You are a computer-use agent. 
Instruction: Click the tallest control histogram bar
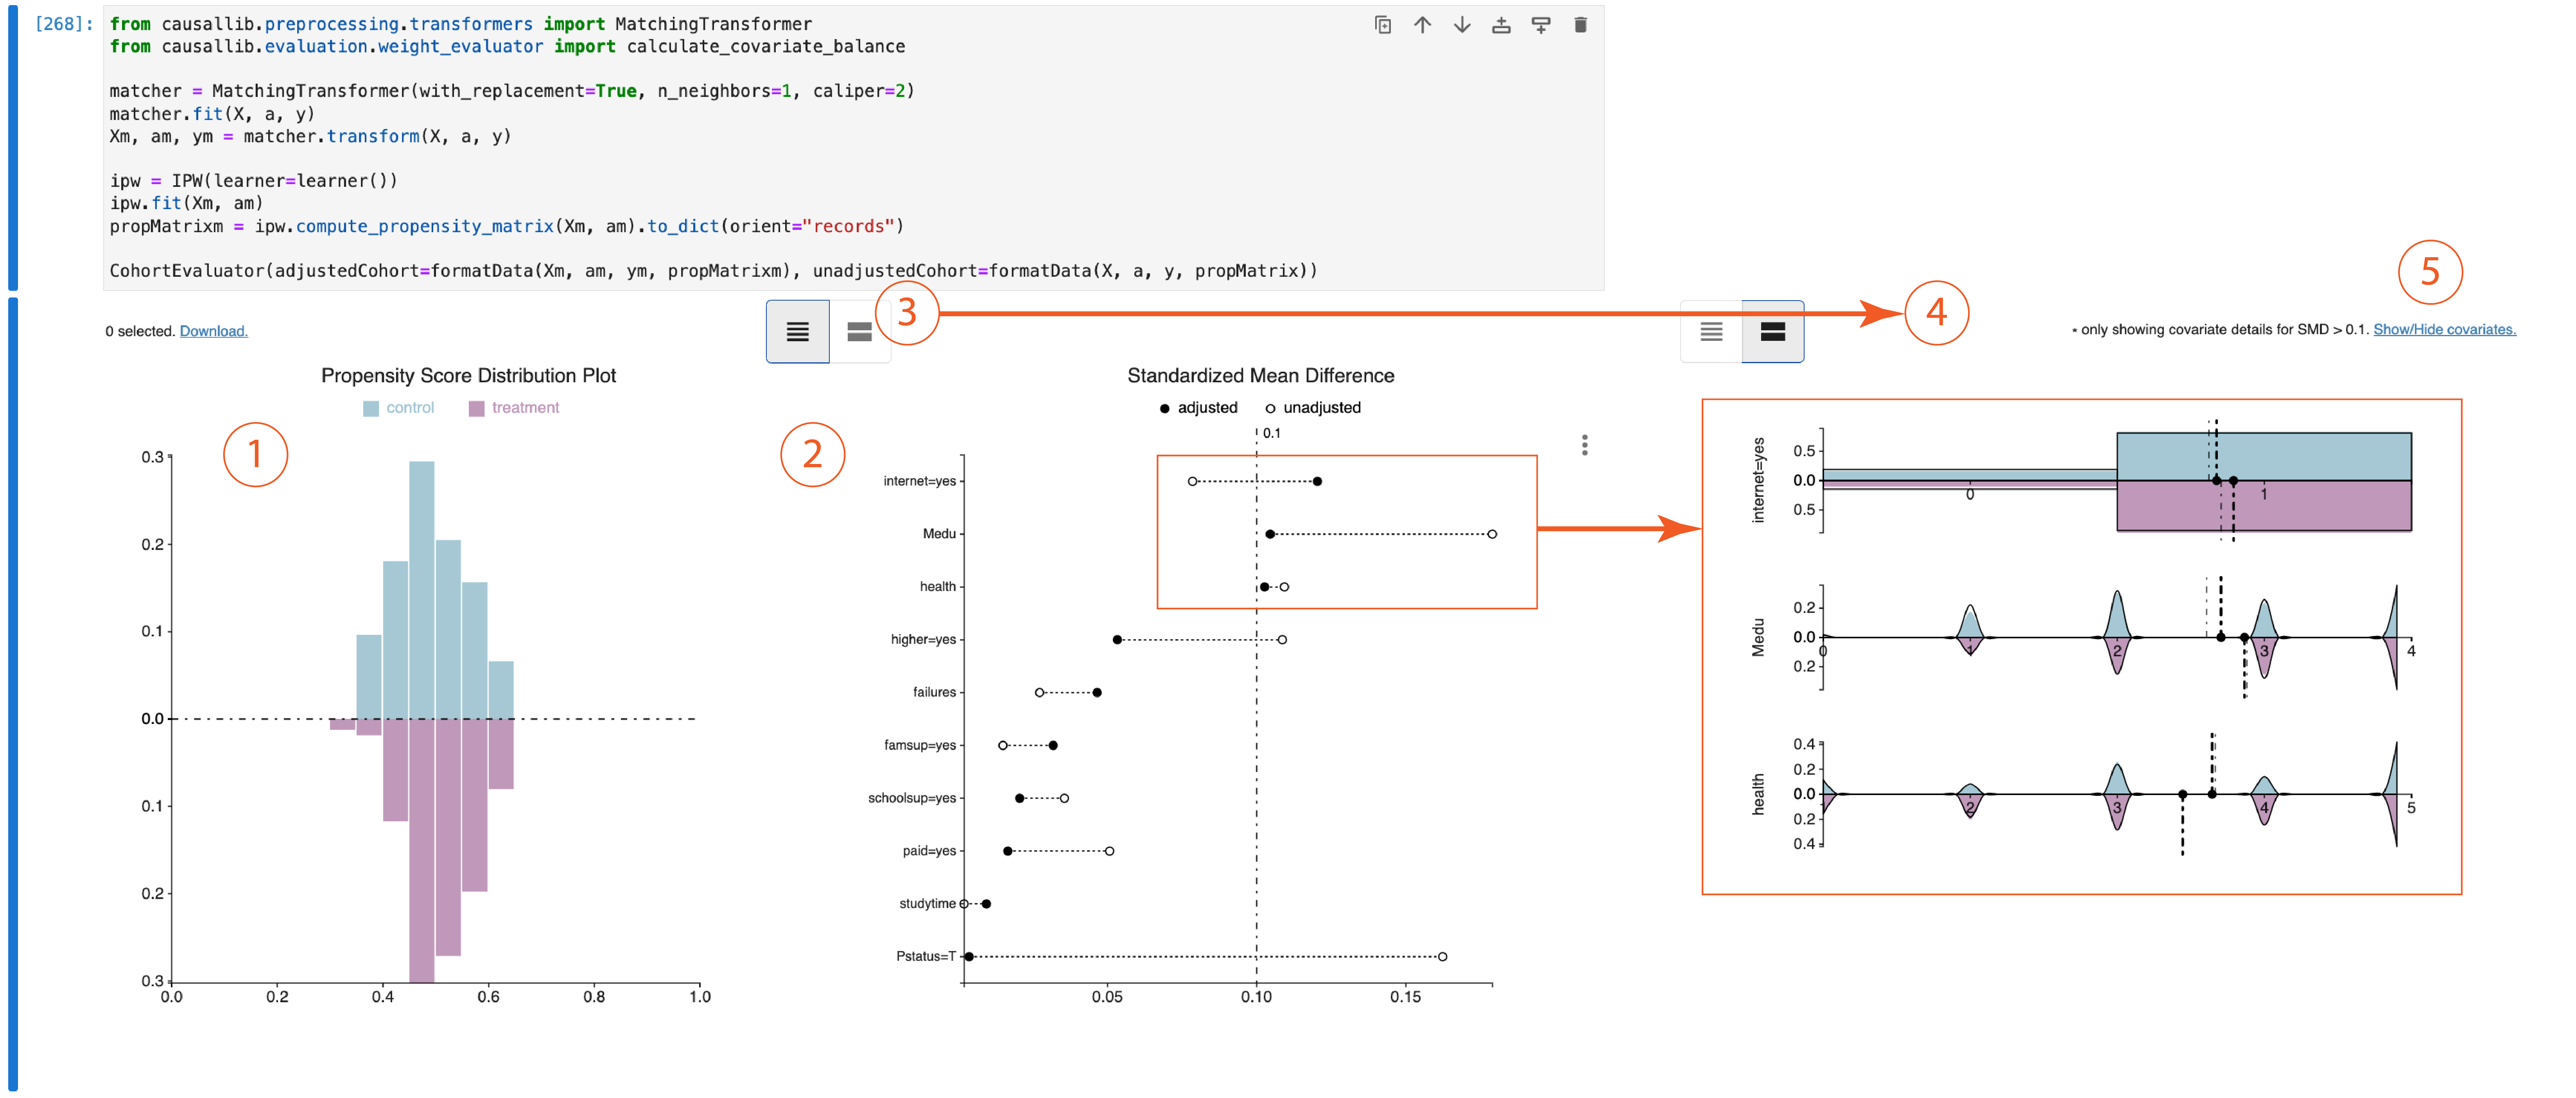[421, 589]
